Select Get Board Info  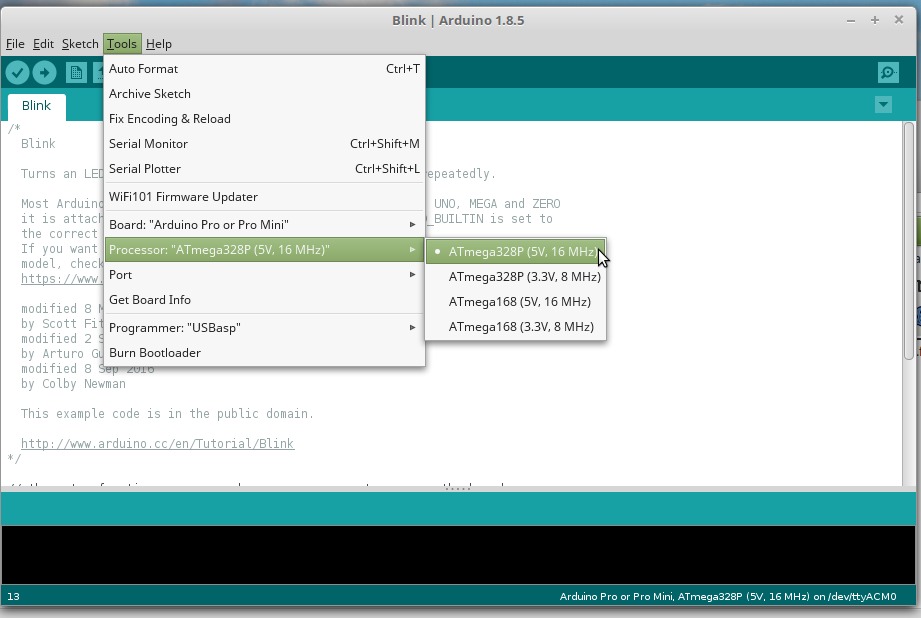(149, 300)
